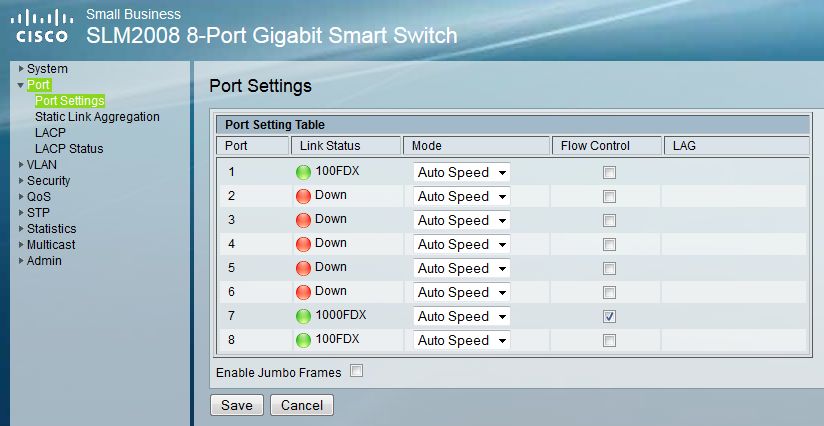This screenshot has width=824, height=426.
Task: Expand the VLAN menu arrow
Action: click(x=21, y=164)
